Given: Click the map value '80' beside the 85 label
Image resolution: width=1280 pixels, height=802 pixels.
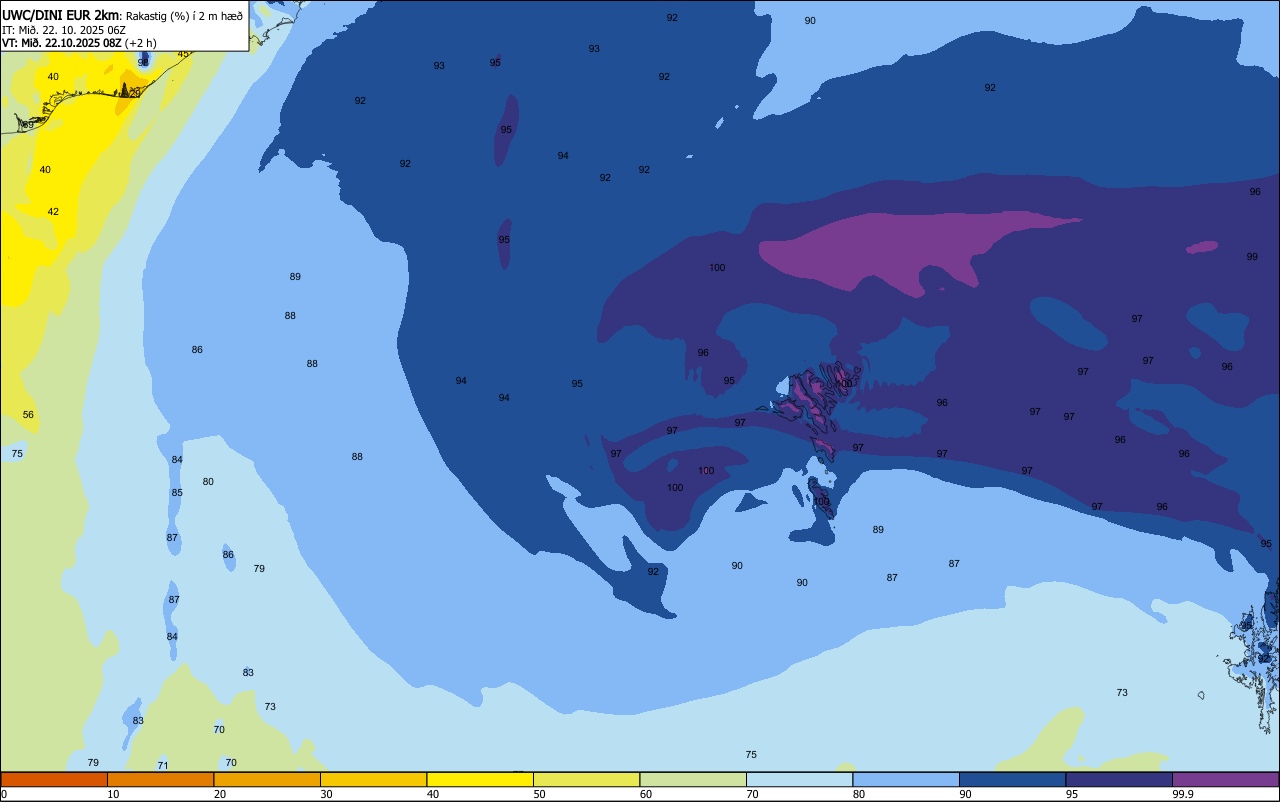Looking at the screenshot, I should coord(208,481).
